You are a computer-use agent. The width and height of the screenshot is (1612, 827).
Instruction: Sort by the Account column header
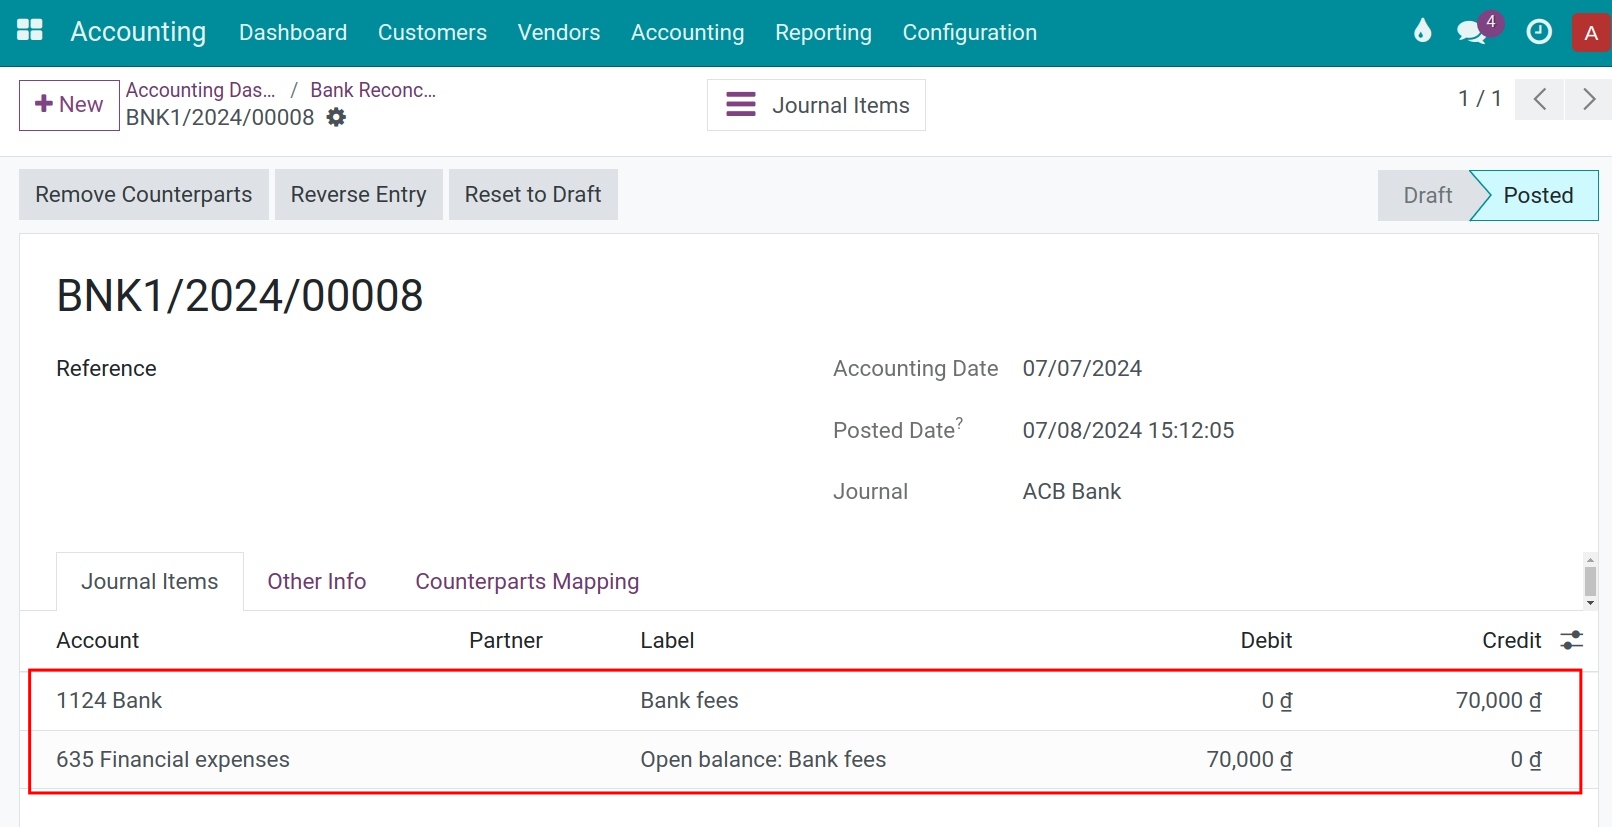pos(98,640)
